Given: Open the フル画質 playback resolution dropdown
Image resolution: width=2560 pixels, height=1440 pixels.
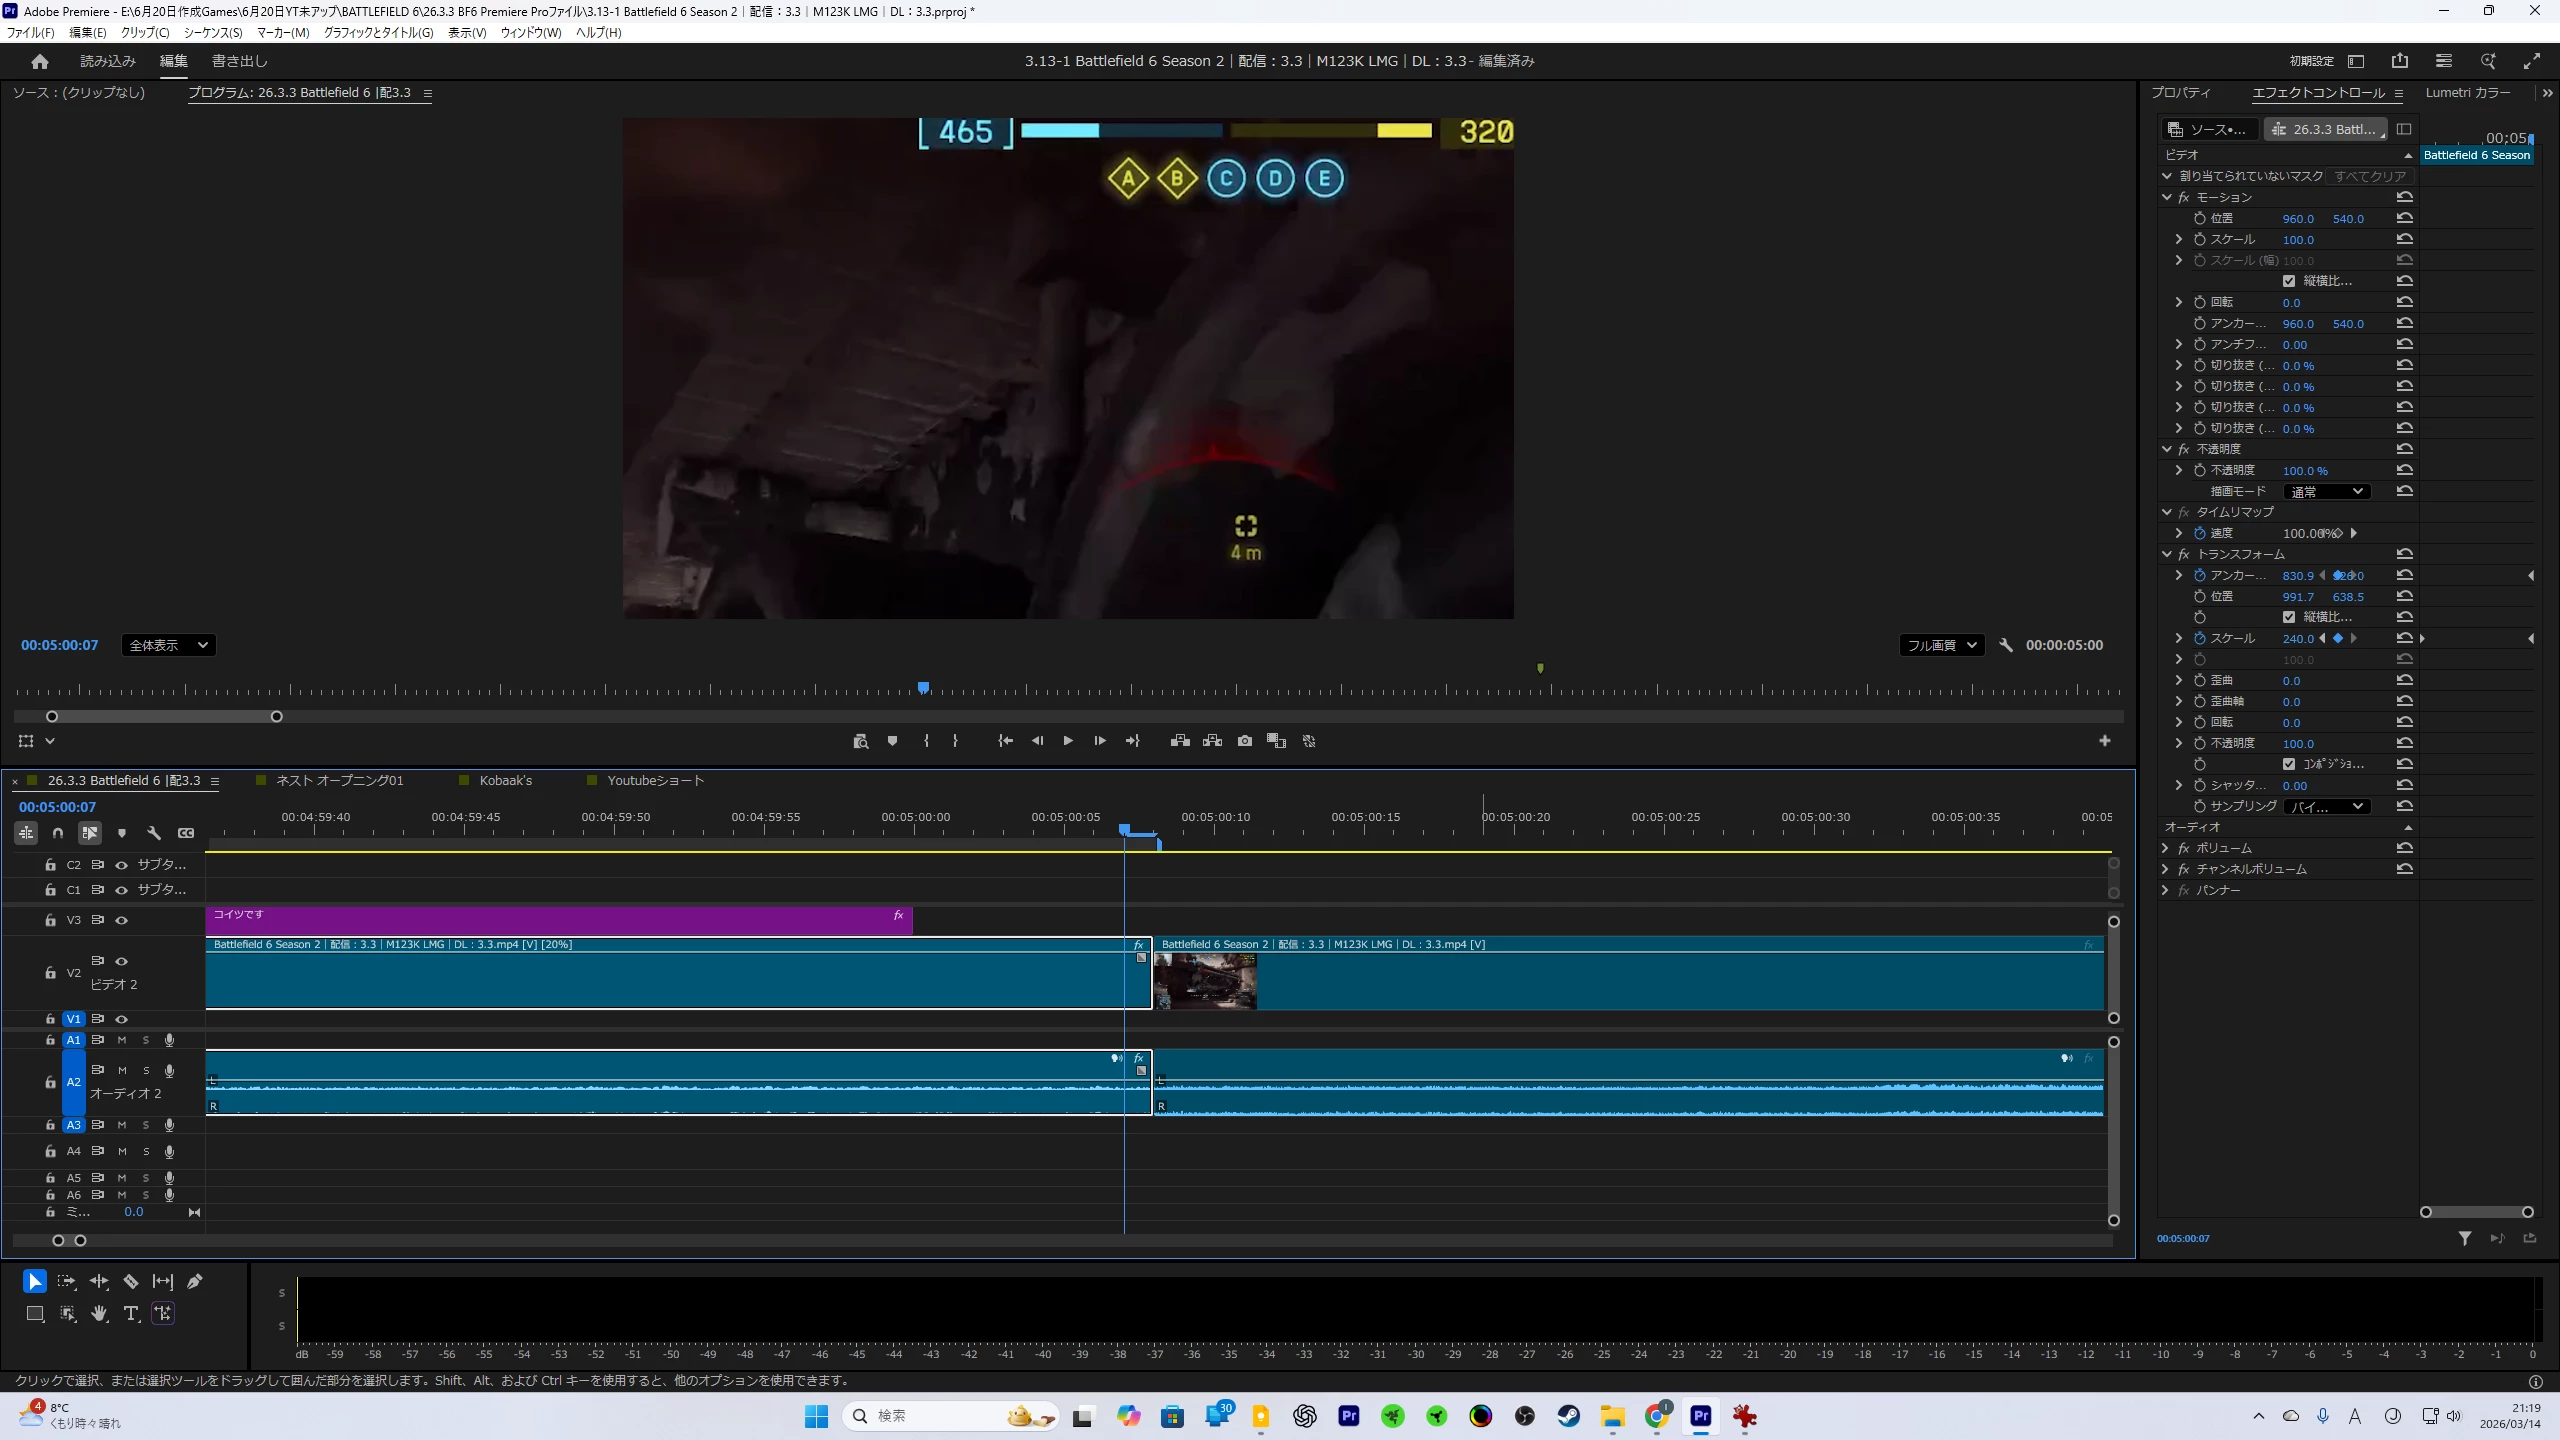Looking at the screenshot, I should (1941, 645).
